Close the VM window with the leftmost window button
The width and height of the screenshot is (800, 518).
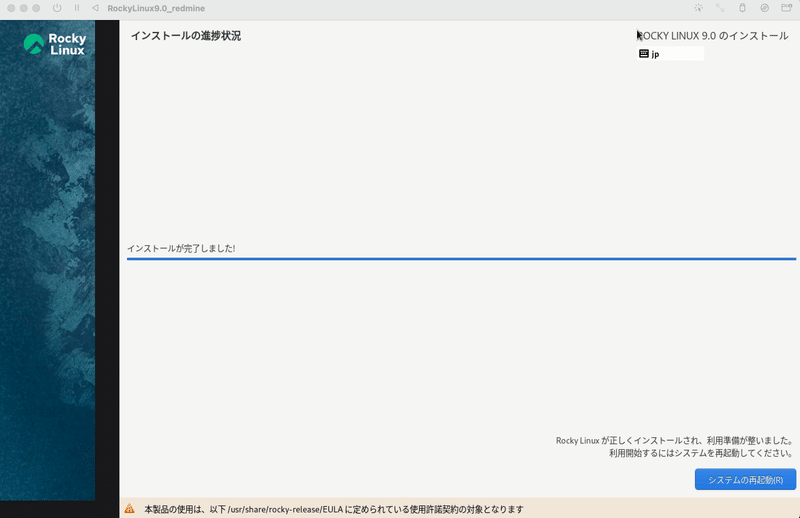pyautogui.click(x=11, y=8)
